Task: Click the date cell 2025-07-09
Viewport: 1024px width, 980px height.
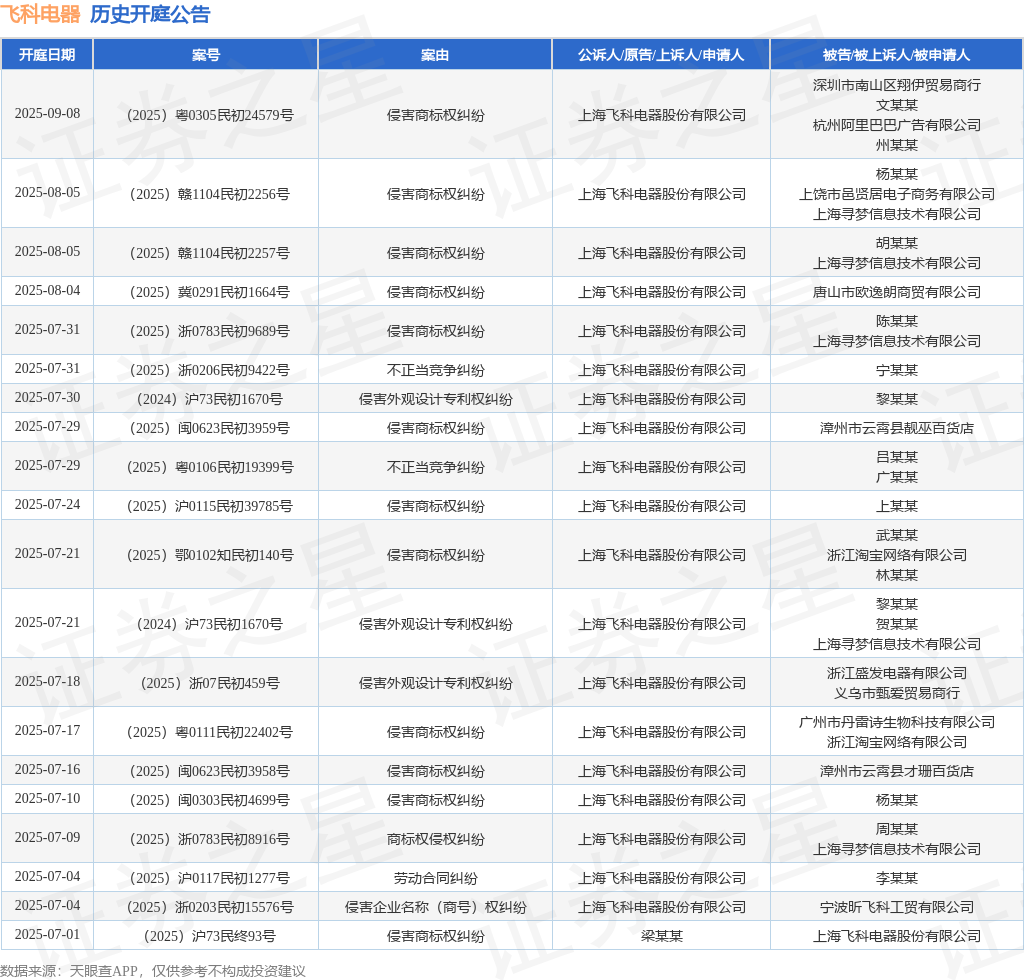Action: (x=47, y=838)
